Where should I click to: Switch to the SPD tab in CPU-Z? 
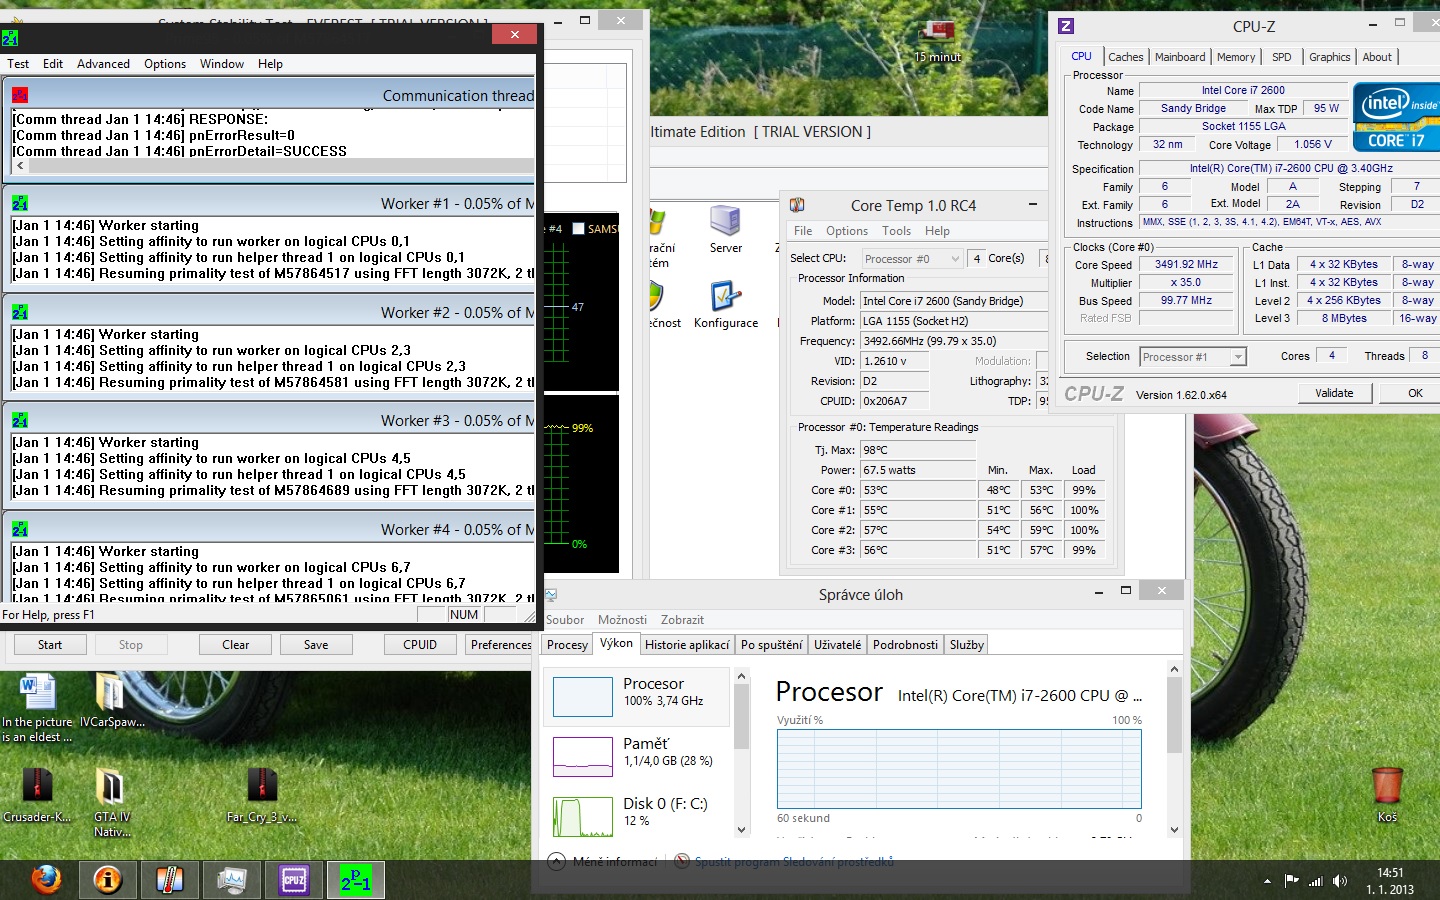pos(1282,57)
